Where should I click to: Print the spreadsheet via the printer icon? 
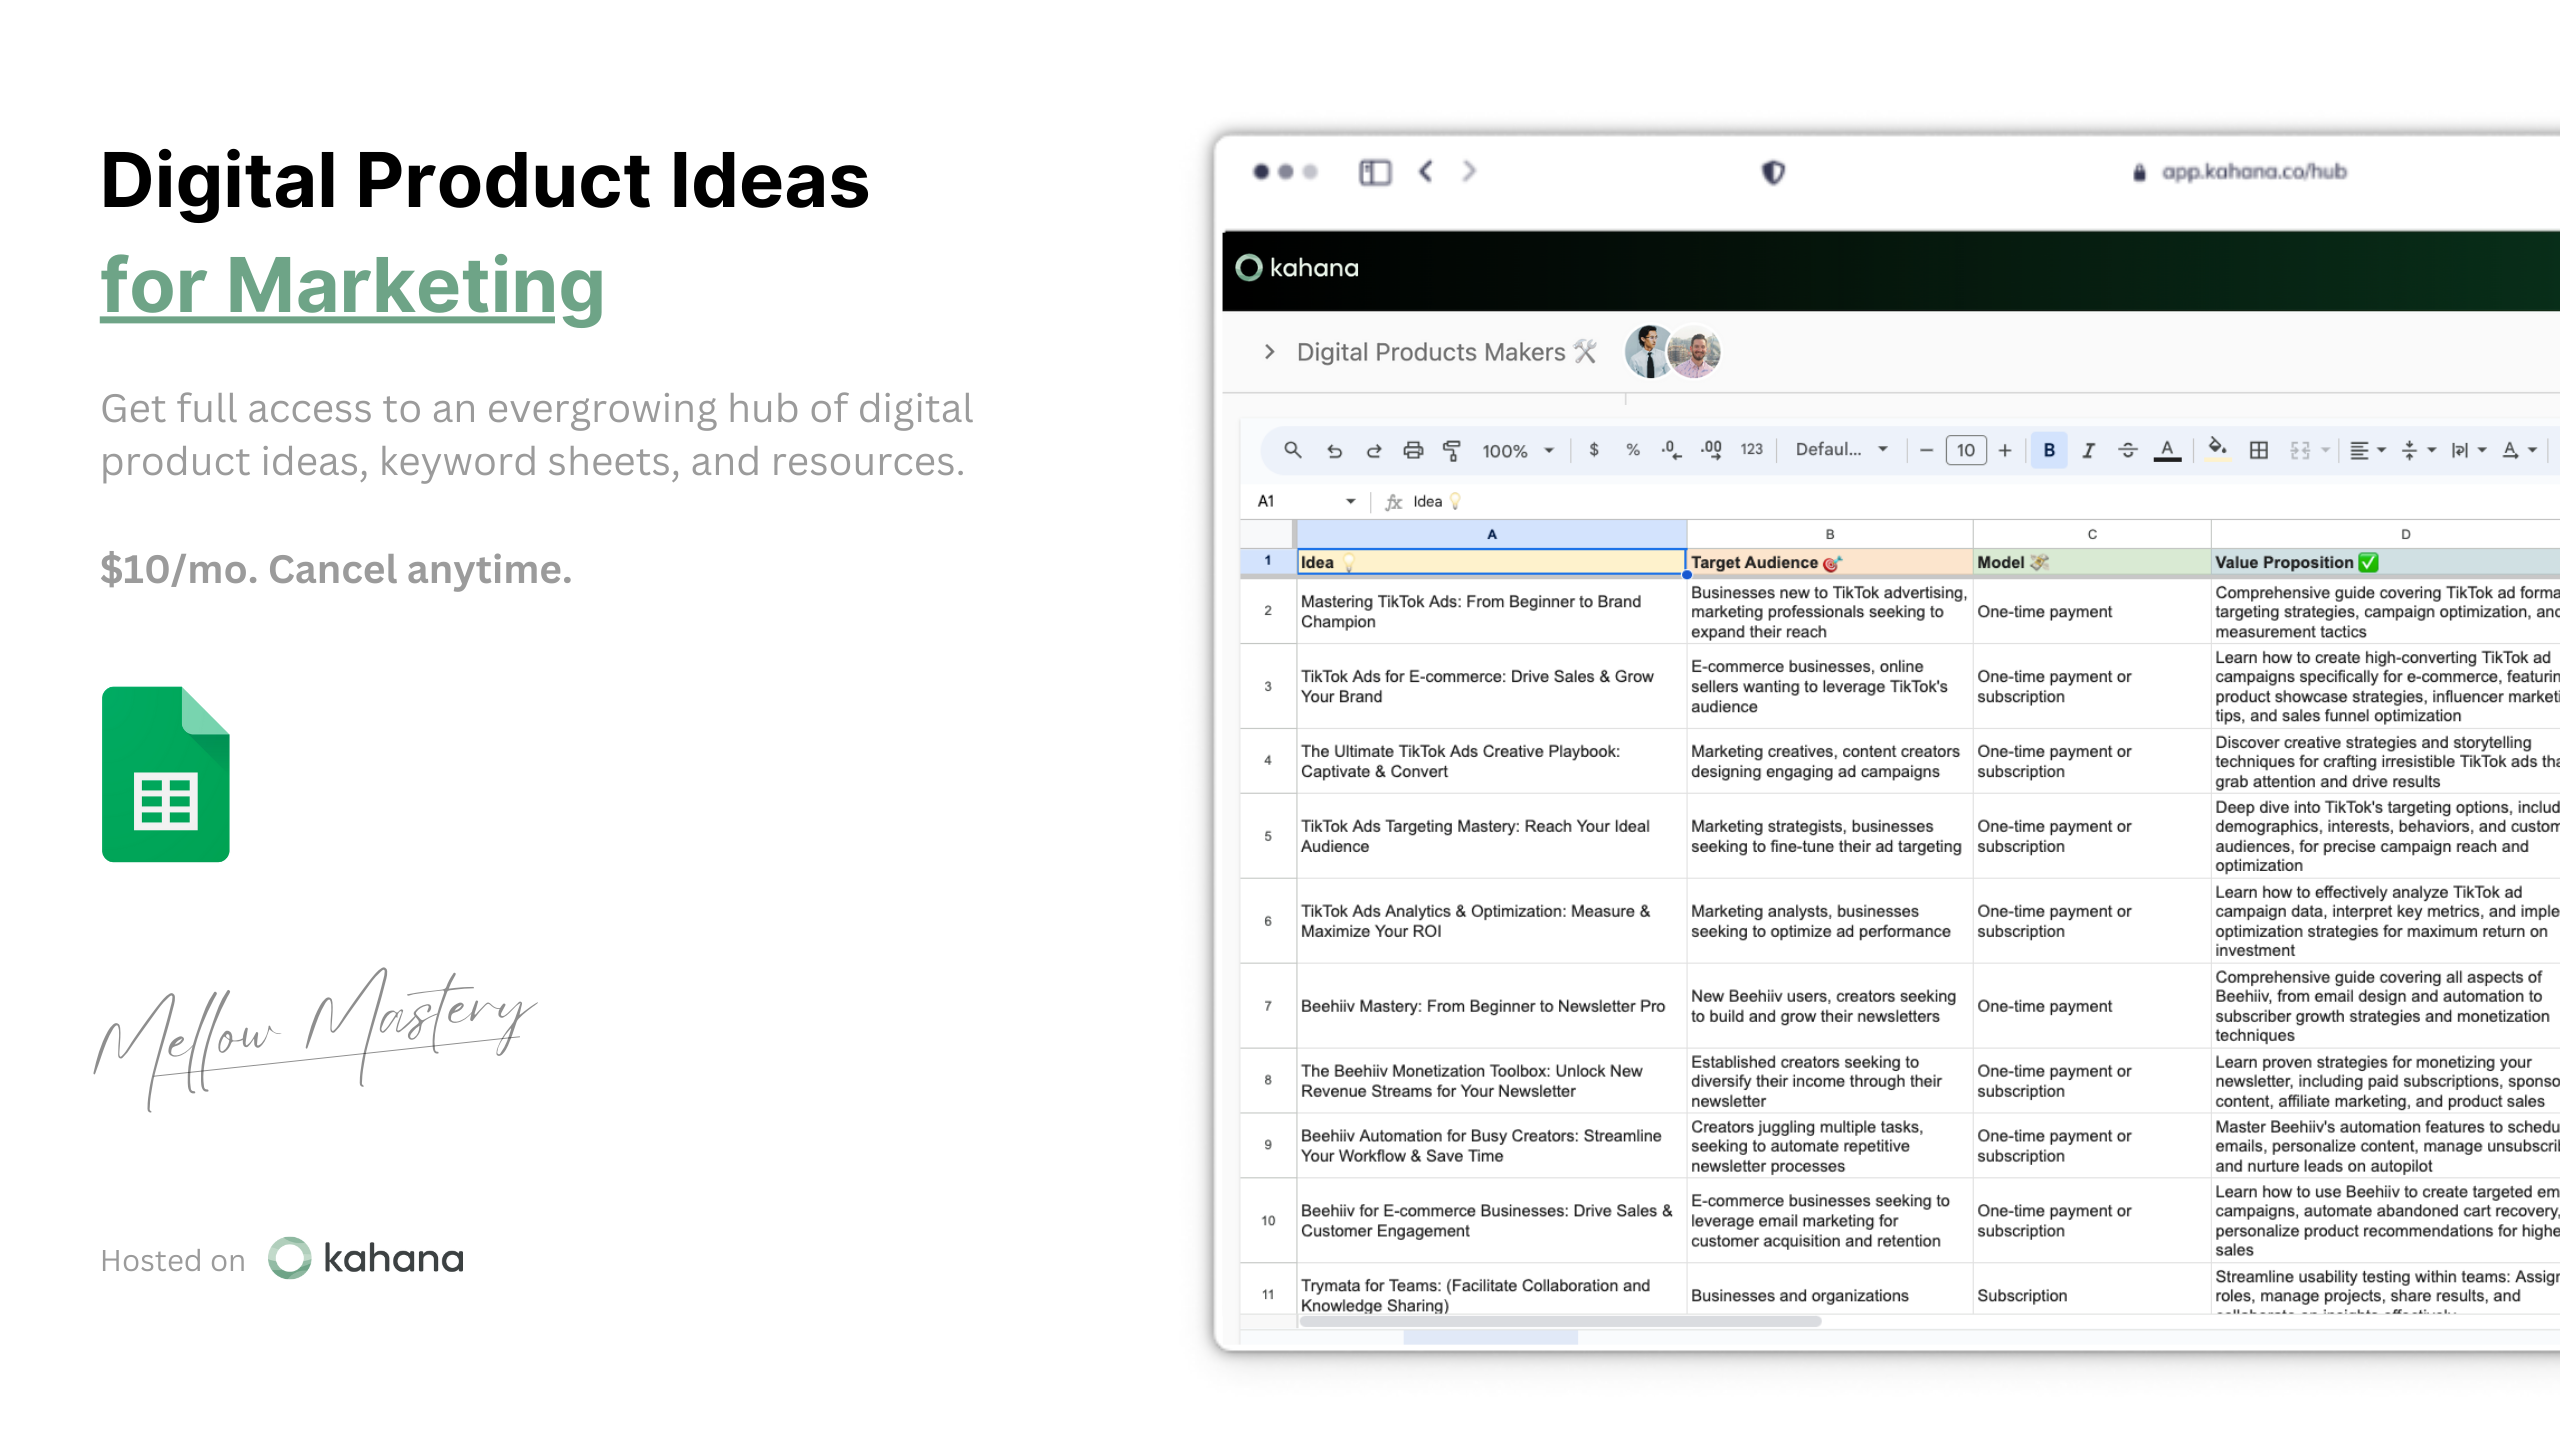(1413, 450)
